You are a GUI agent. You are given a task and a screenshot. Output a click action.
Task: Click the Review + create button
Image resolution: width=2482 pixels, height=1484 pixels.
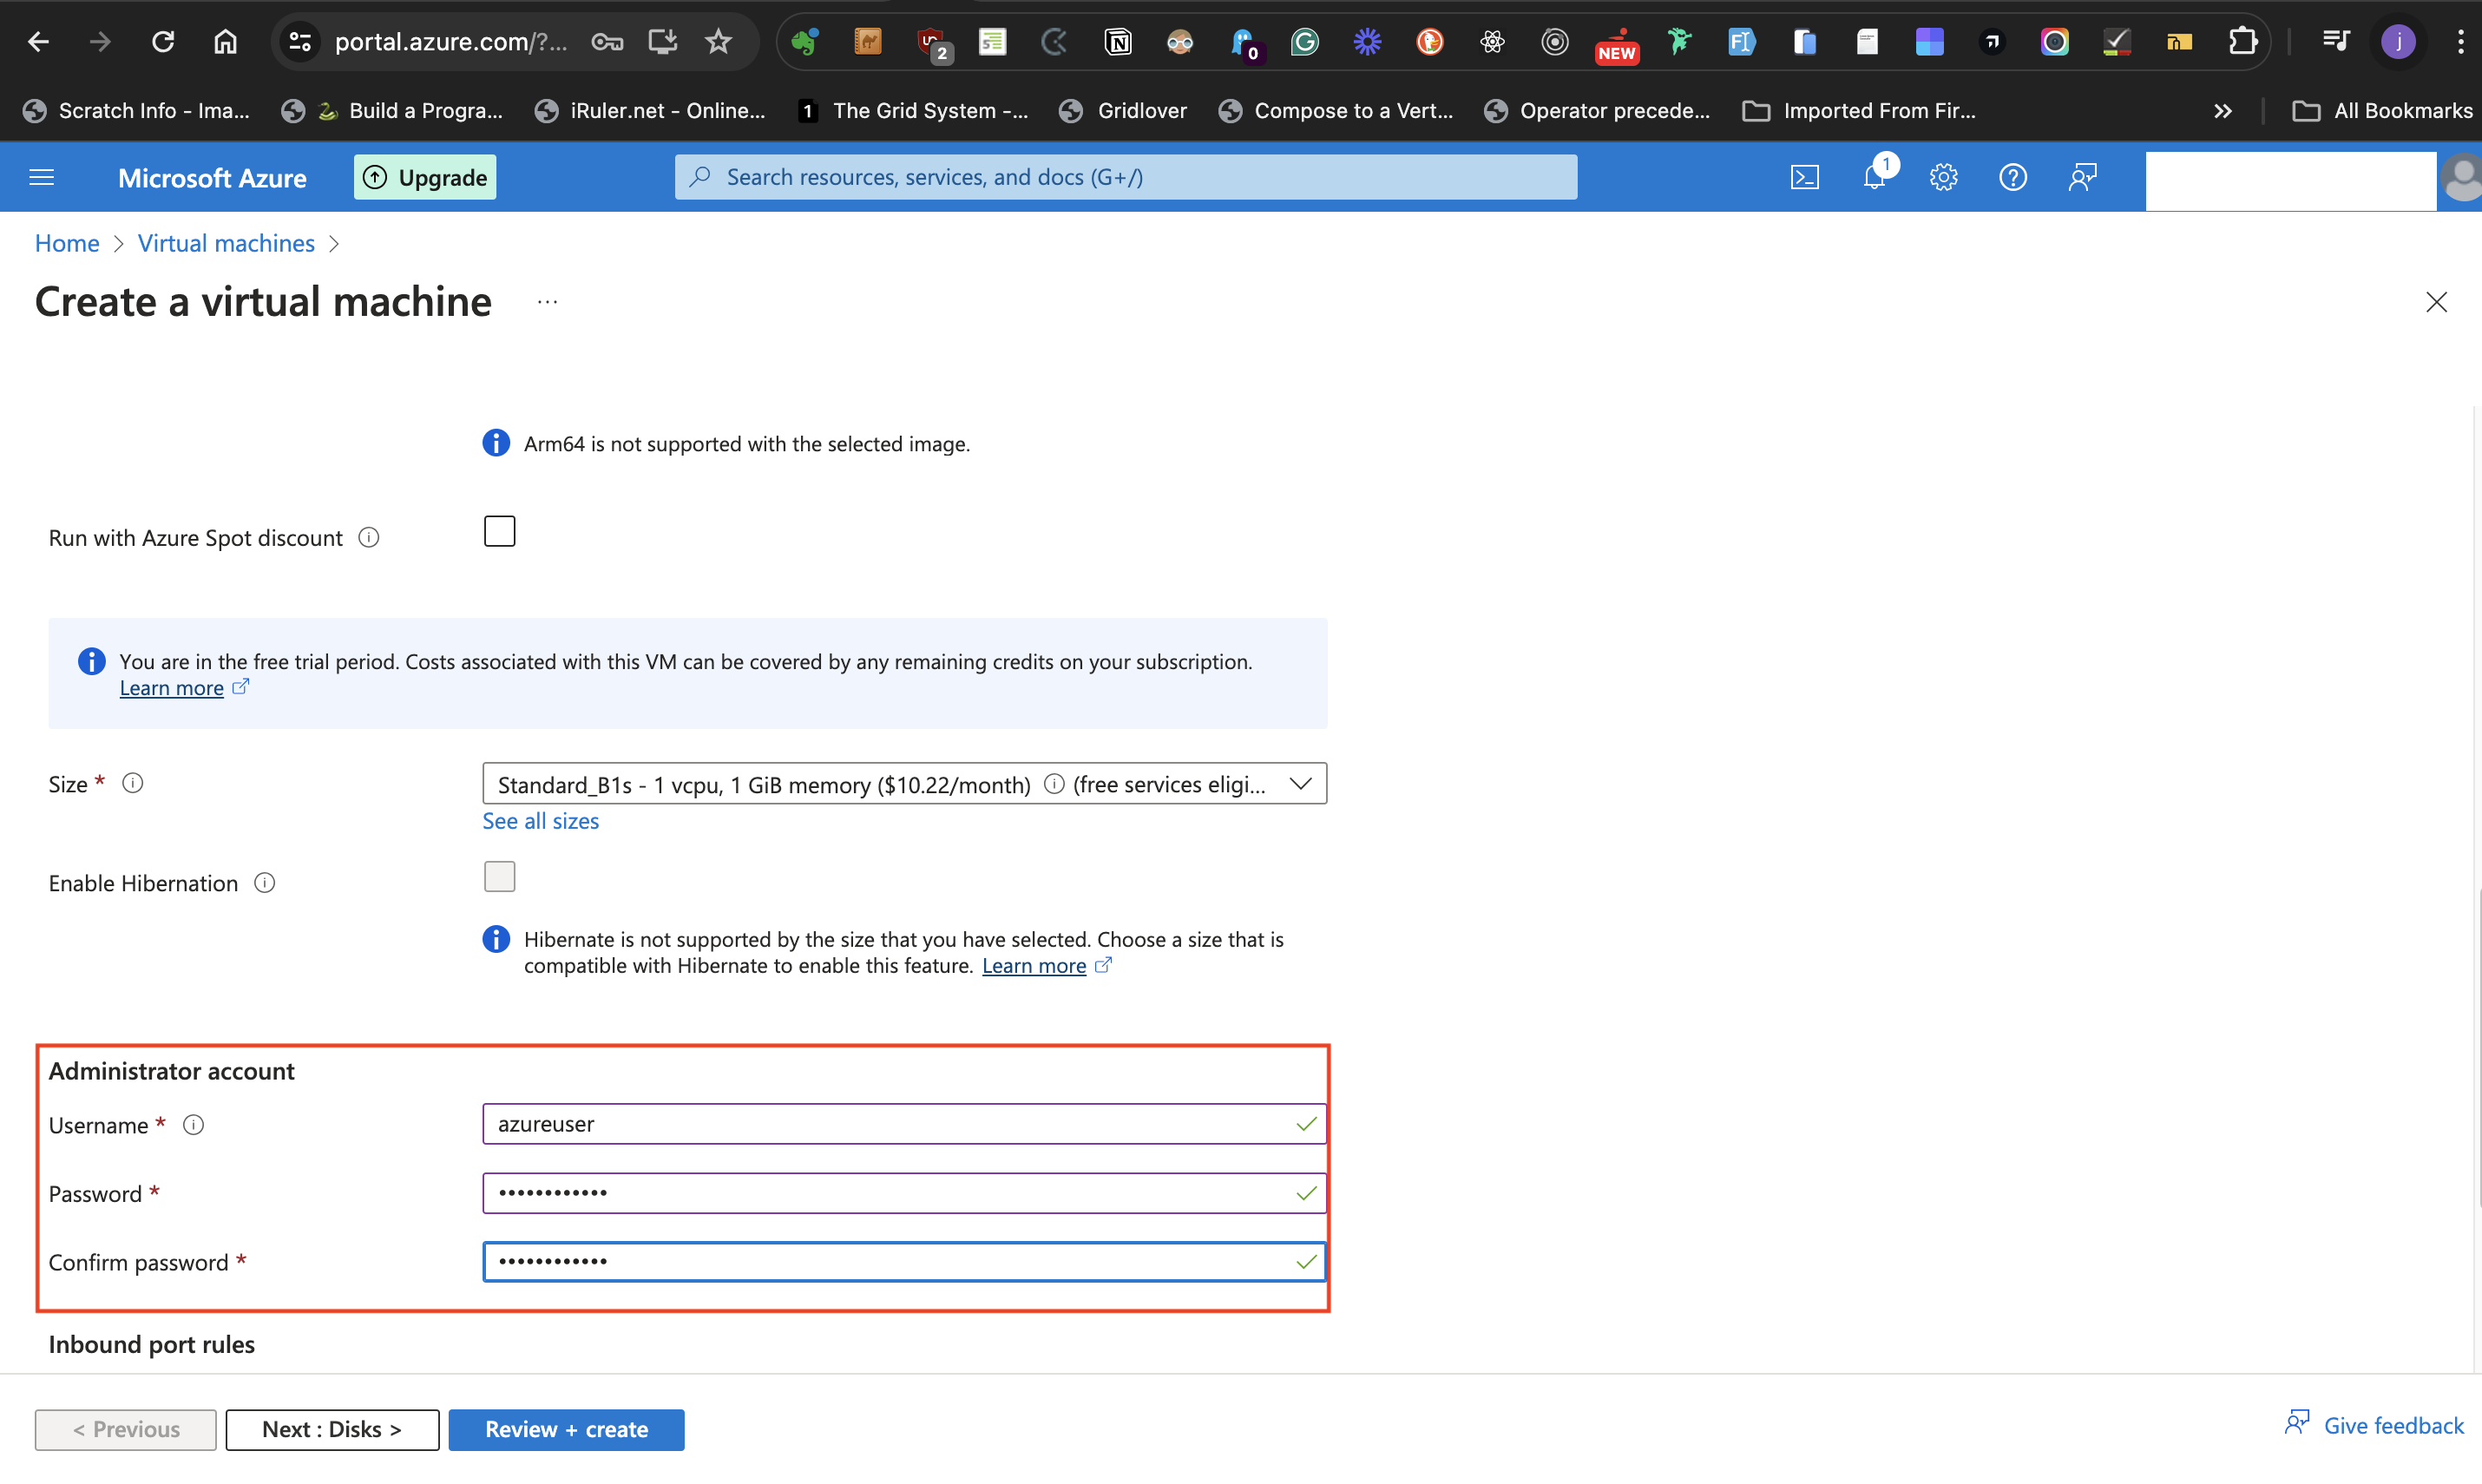(566, 1429)
